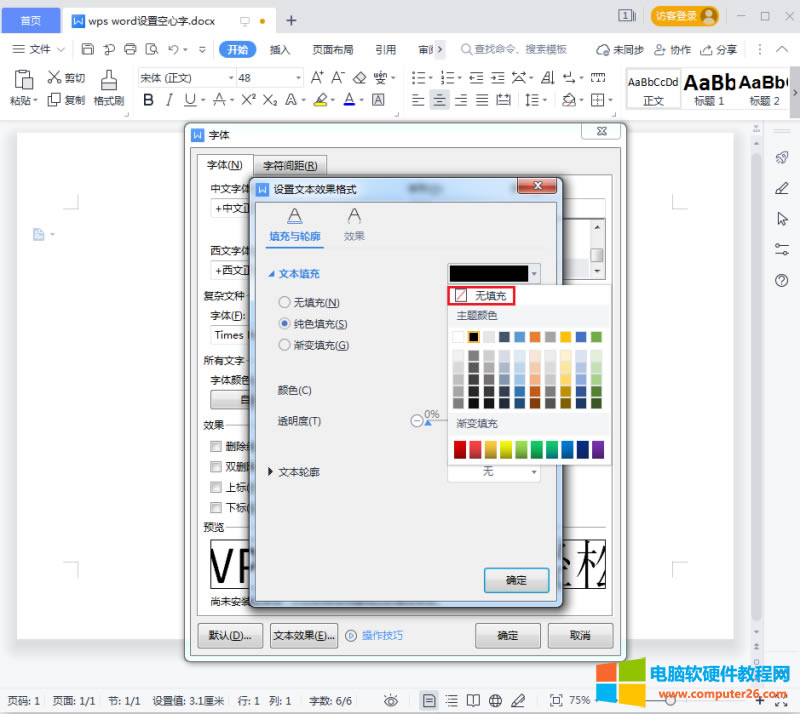Choose 无填充 in the color dropdown
The height and width of the screenshot is (714, 800).
tap(483, 295)
